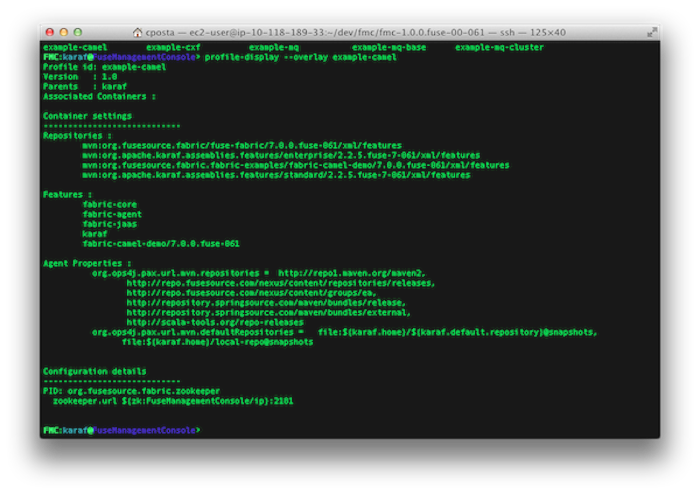Click the scala-tools.org repo-releases URL

[x=215, y=322]
